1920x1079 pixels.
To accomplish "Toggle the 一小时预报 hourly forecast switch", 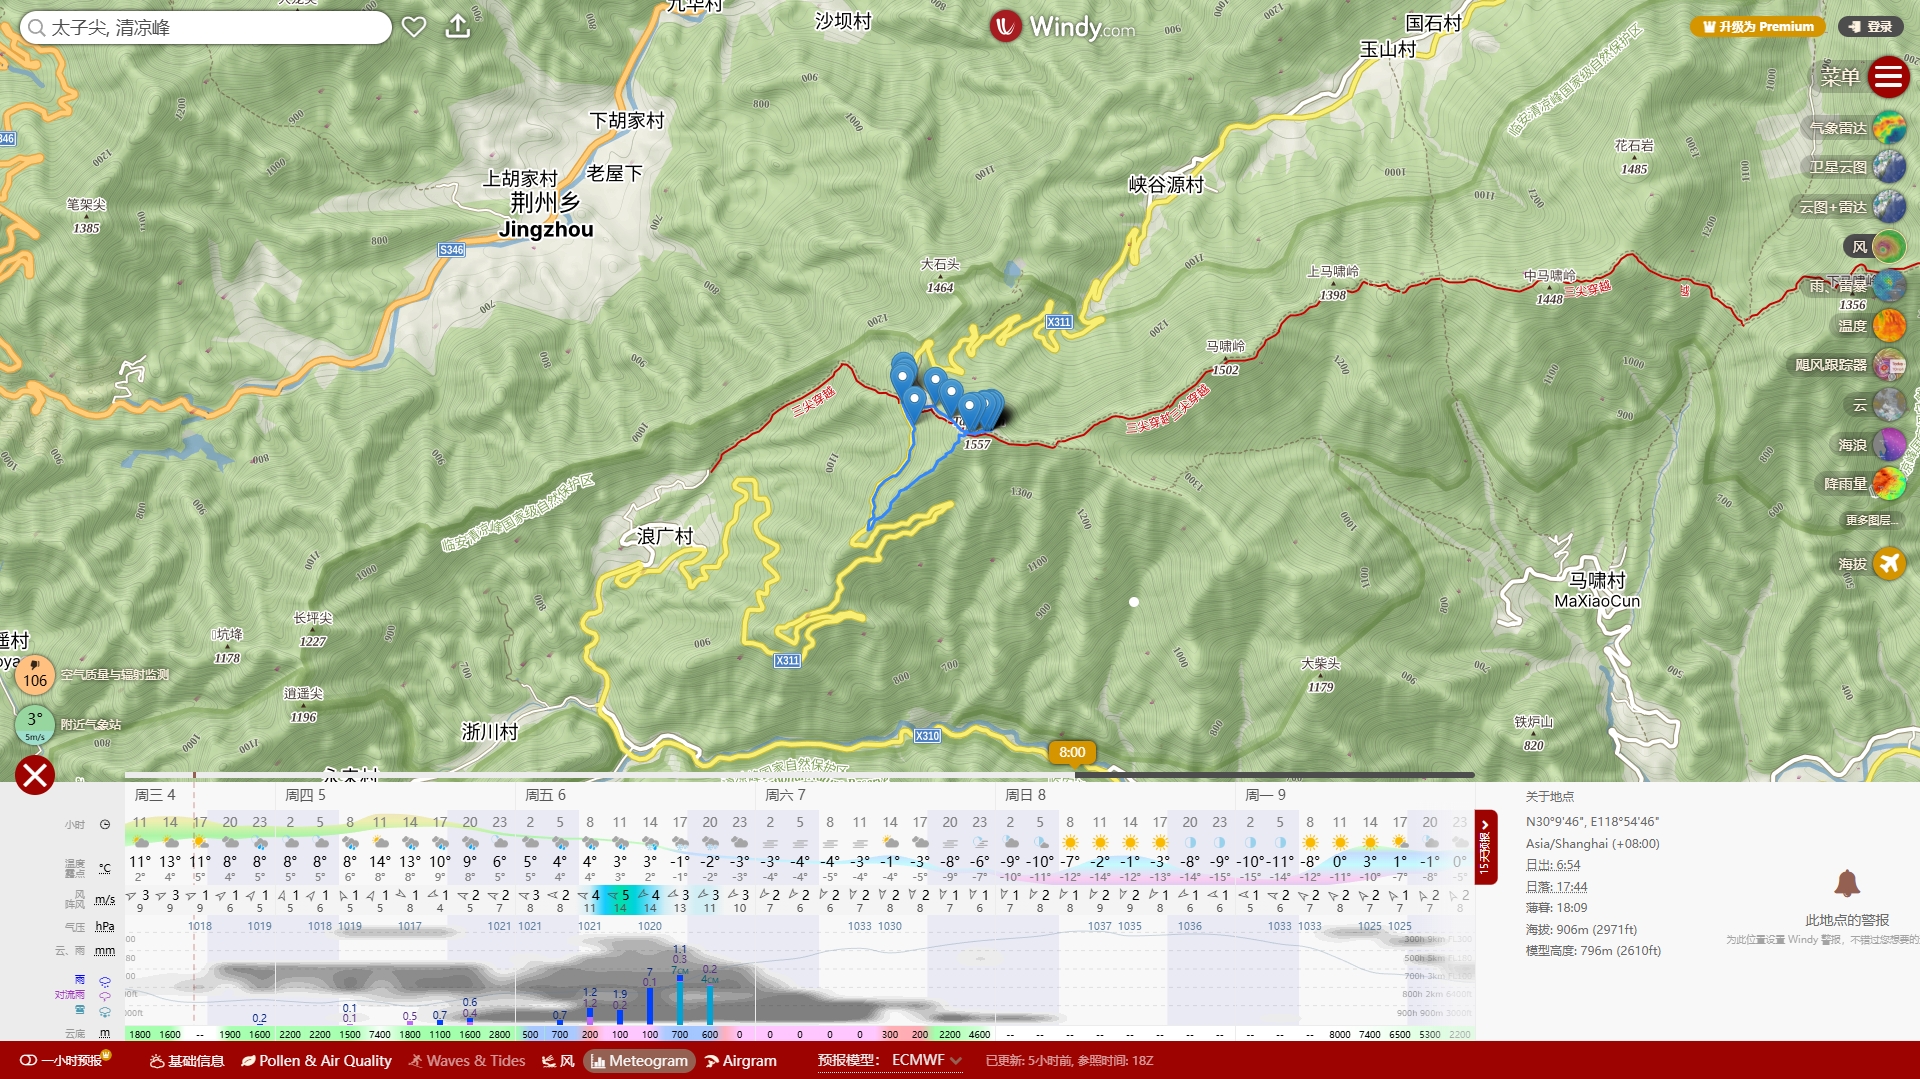I will click(x=29, y=1061).
